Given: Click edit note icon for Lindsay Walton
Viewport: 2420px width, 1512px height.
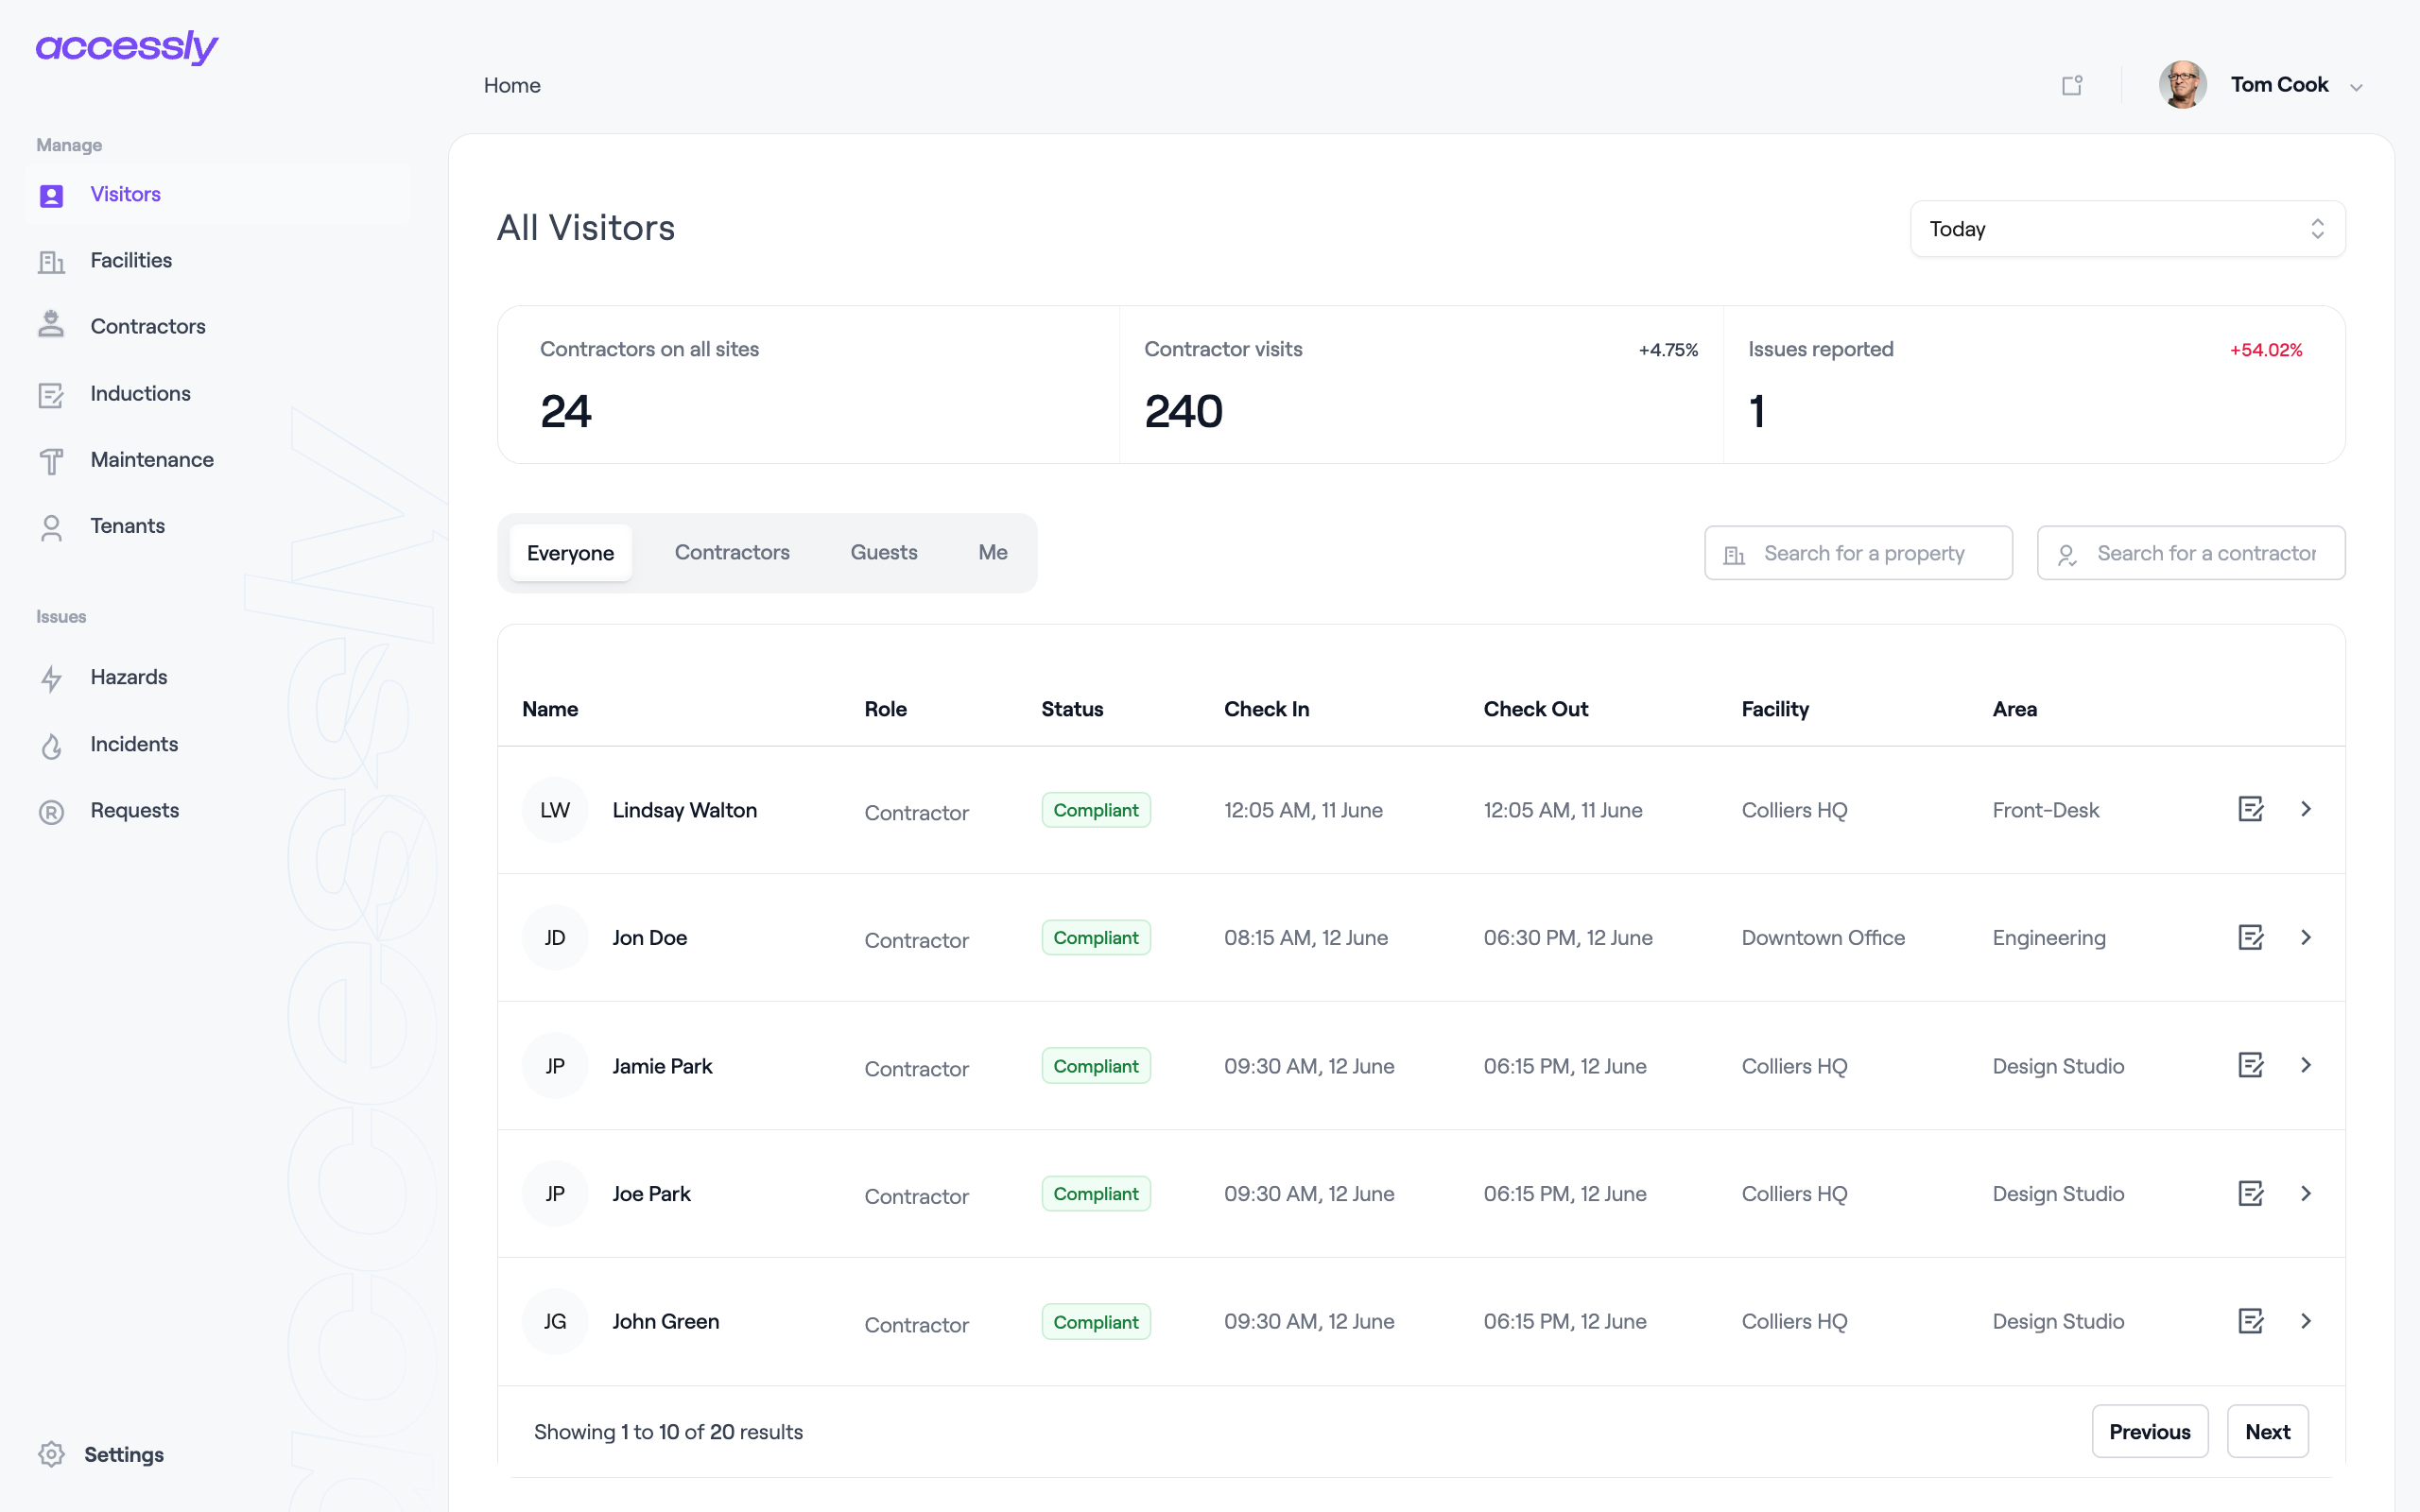Looking at the screenshot, I should (x=2250, y=809).
